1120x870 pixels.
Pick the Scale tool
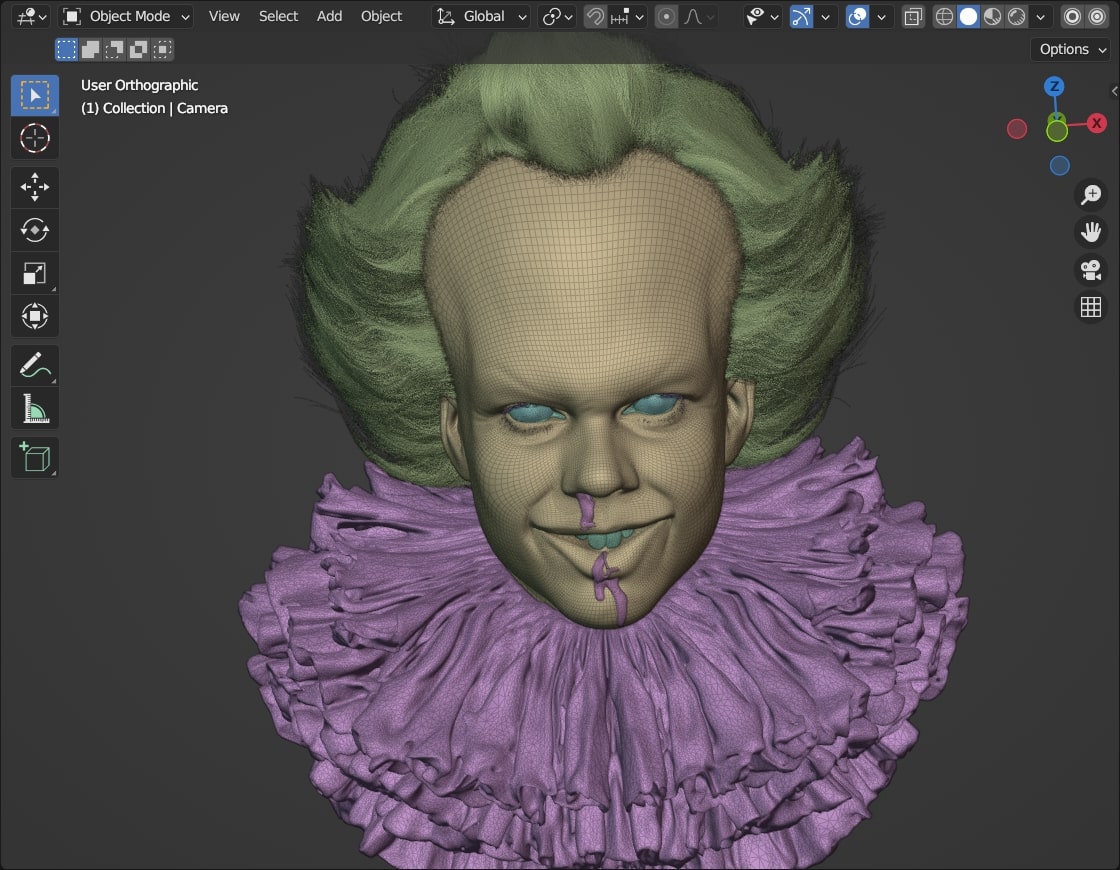point(35,273)
